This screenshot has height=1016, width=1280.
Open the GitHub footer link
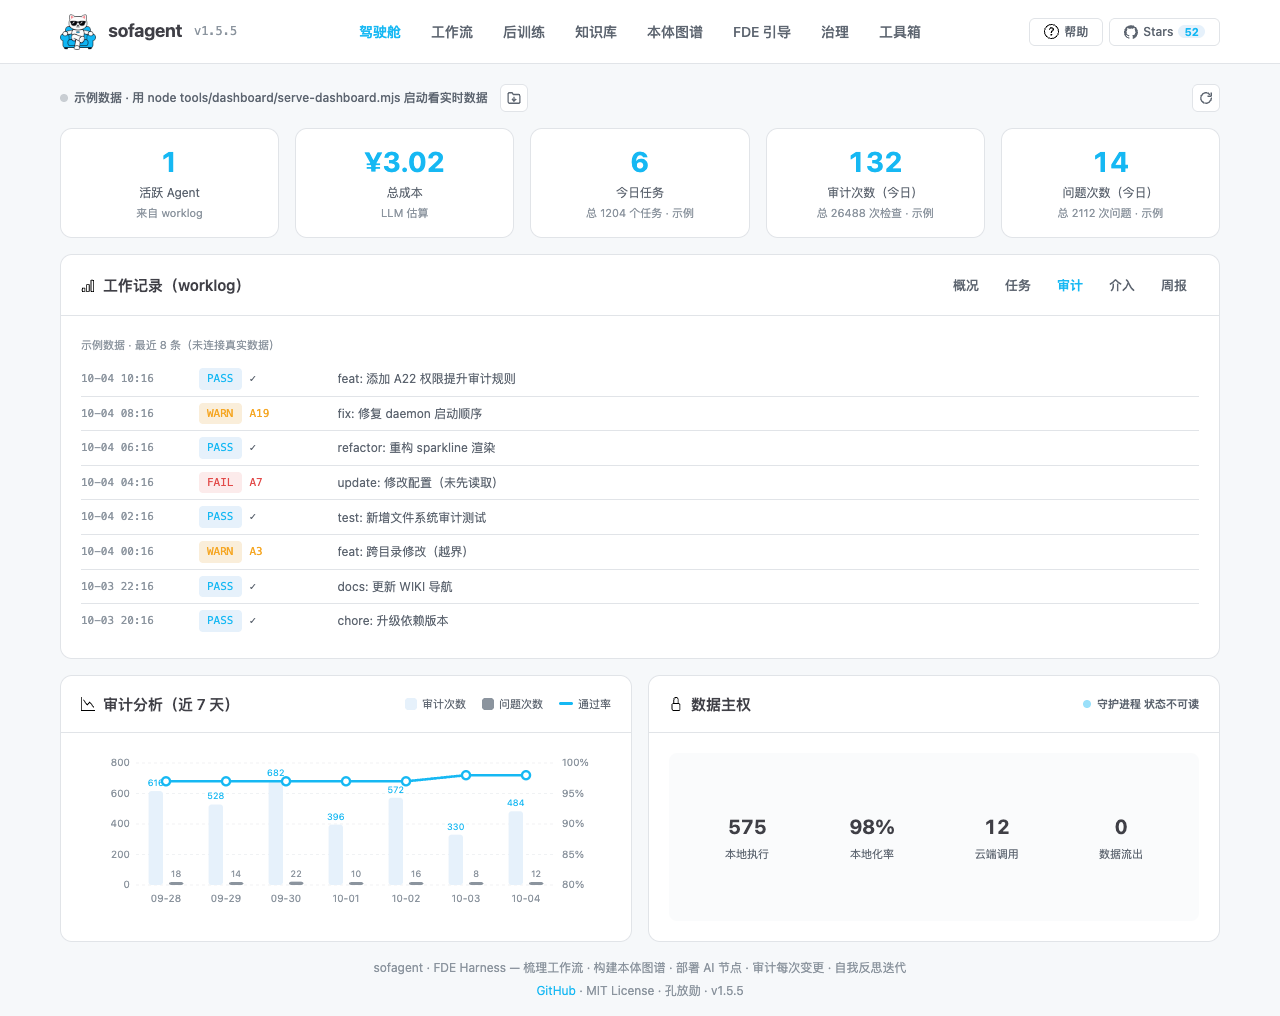tap(556, 991)
